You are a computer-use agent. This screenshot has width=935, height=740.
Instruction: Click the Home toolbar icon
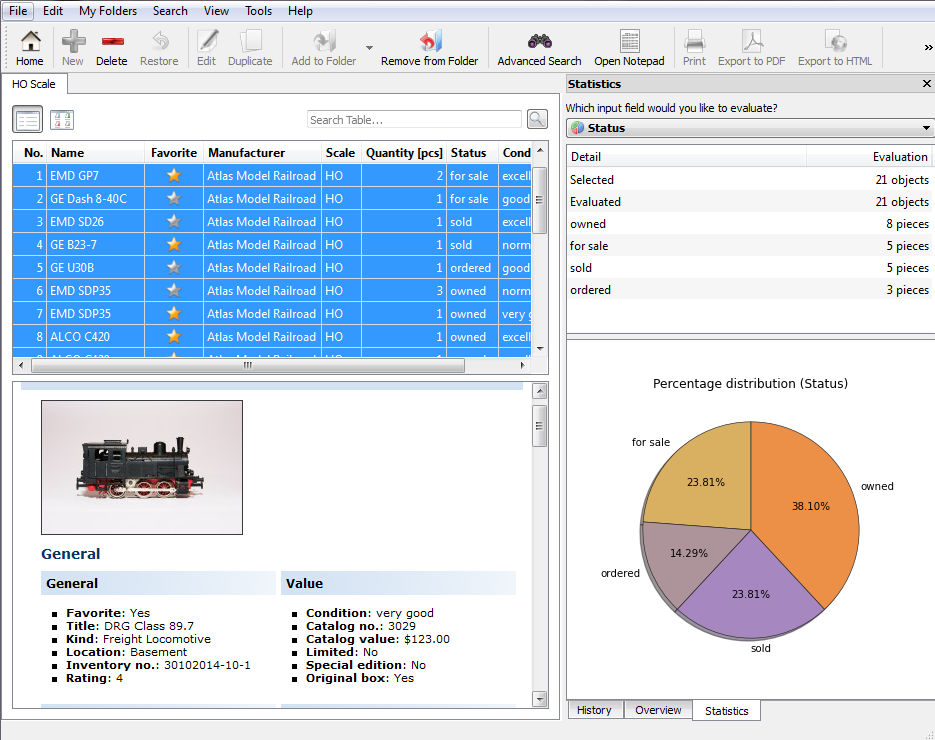[x=30, y=42]
